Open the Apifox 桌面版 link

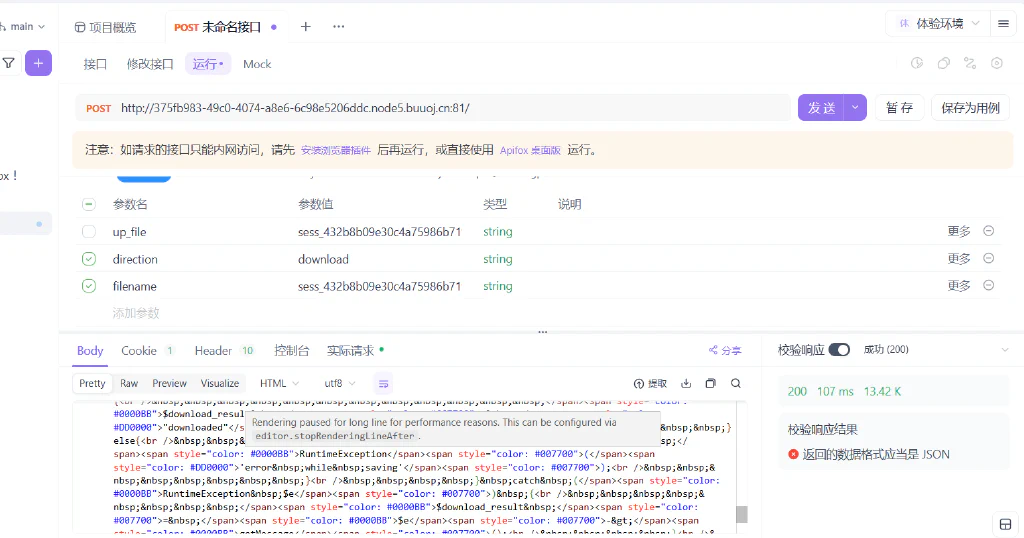point(530,150)
